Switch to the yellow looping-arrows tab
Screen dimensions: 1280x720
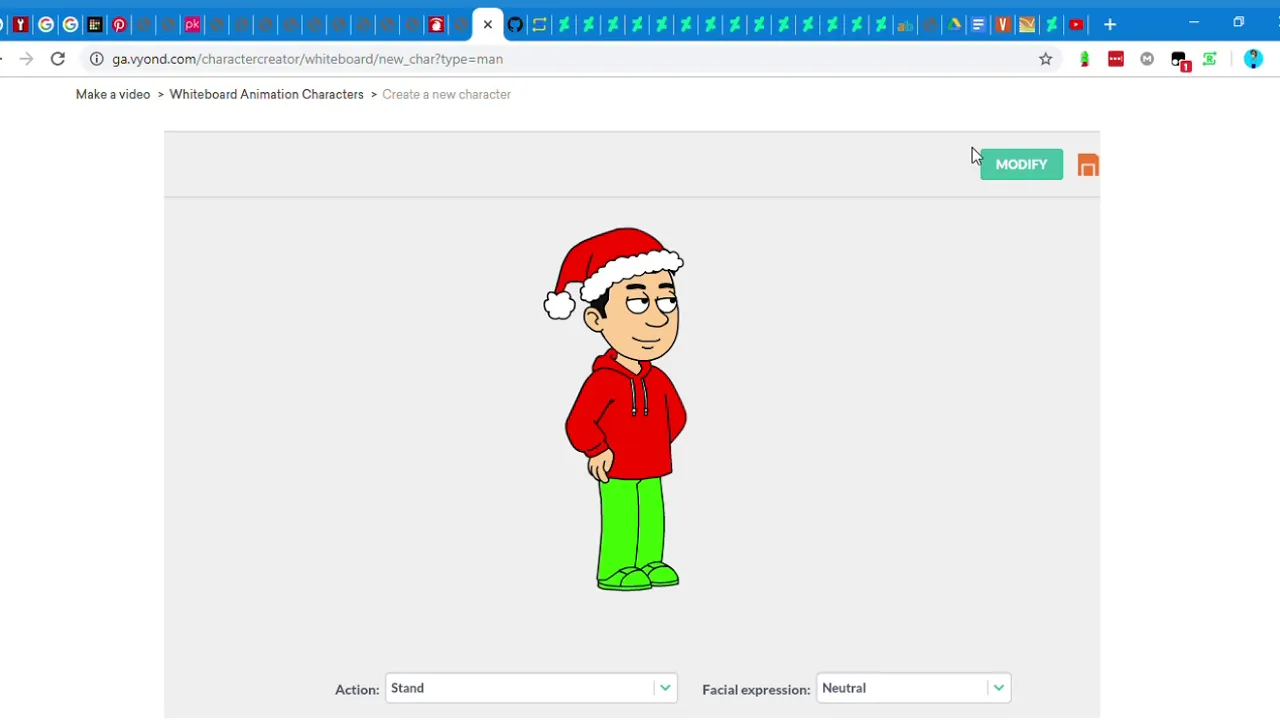point(539,24)
